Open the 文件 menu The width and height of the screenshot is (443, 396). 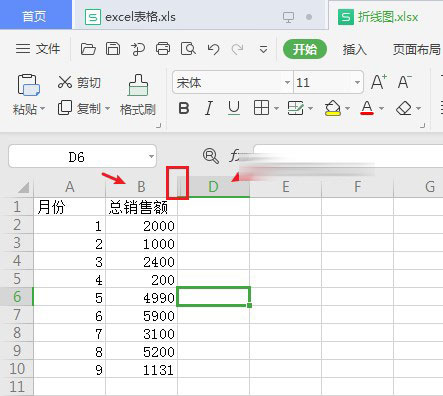coord(38,49)
